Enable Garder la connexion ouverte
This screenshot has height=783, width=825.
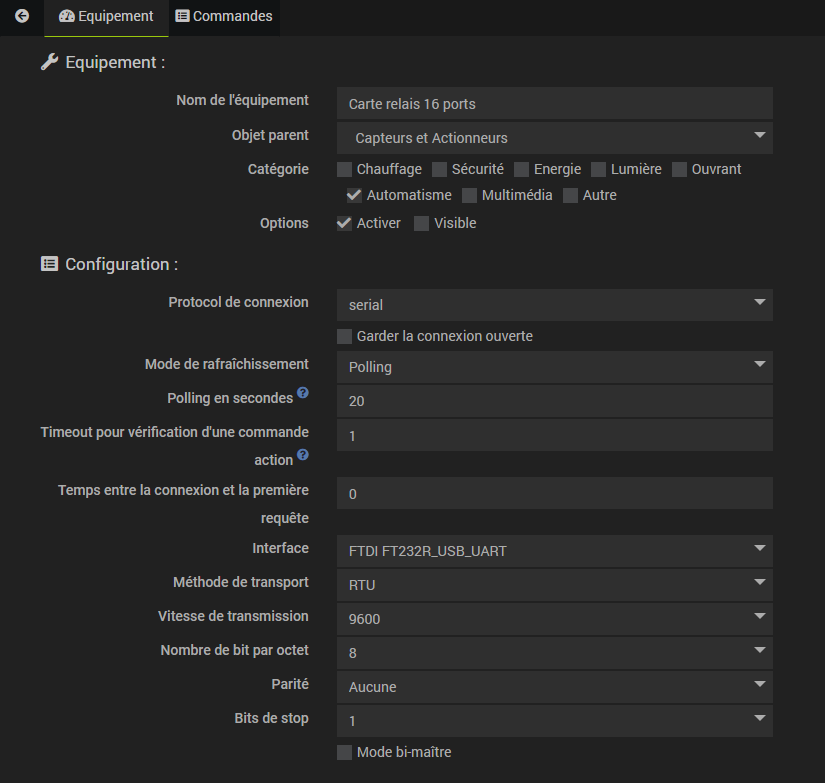345,336
